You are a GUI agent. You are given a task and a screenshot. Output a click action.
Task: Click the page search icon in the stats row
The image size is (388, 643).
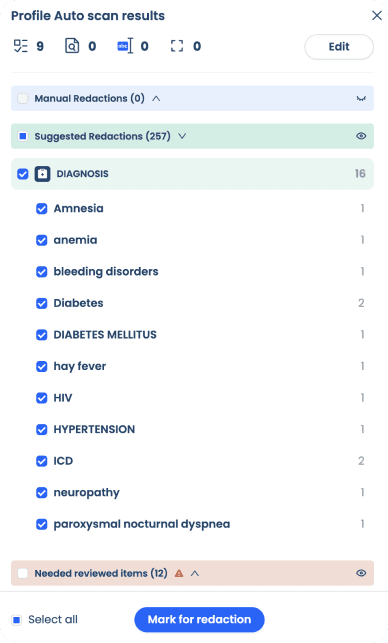72,46
